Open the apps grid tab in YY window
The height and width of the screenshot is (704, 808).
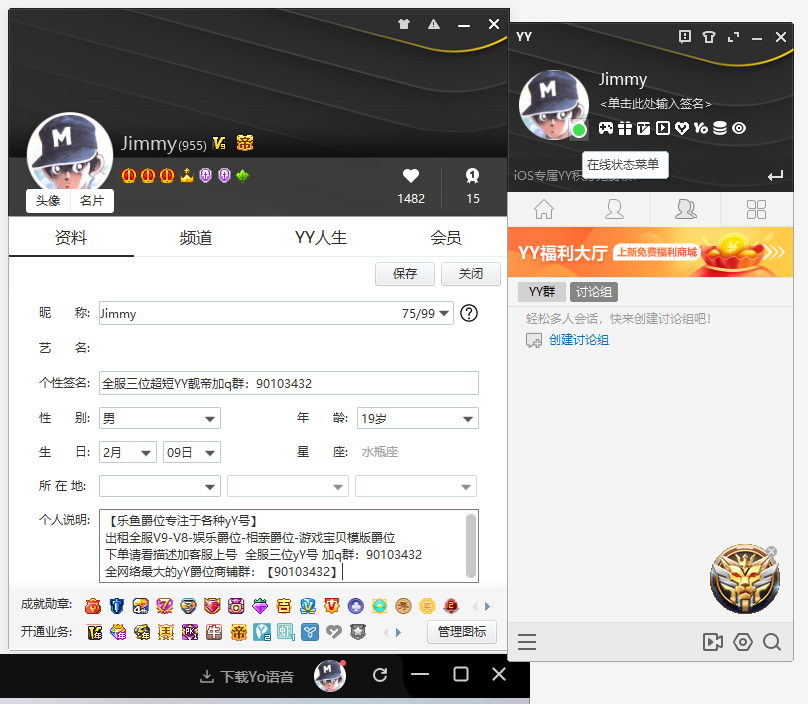click(756, 209)
